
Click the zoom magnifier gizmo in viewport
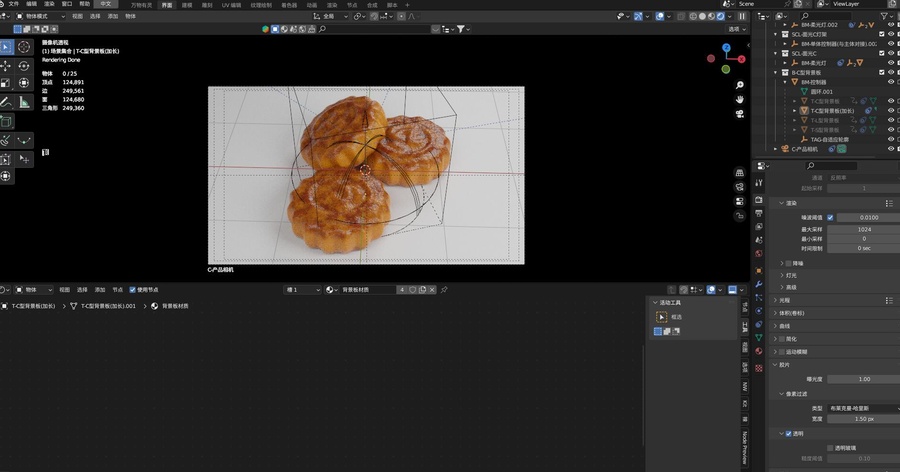740,85
